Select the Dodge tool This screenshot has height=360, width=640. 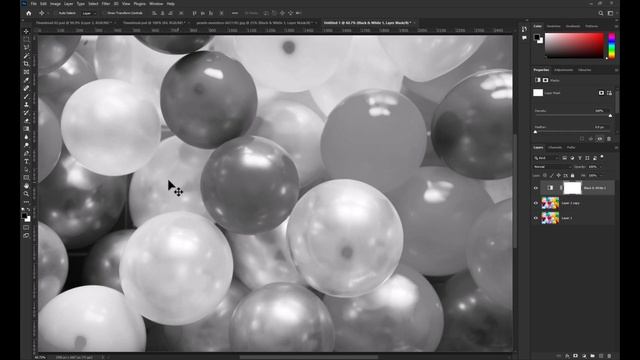27,145
